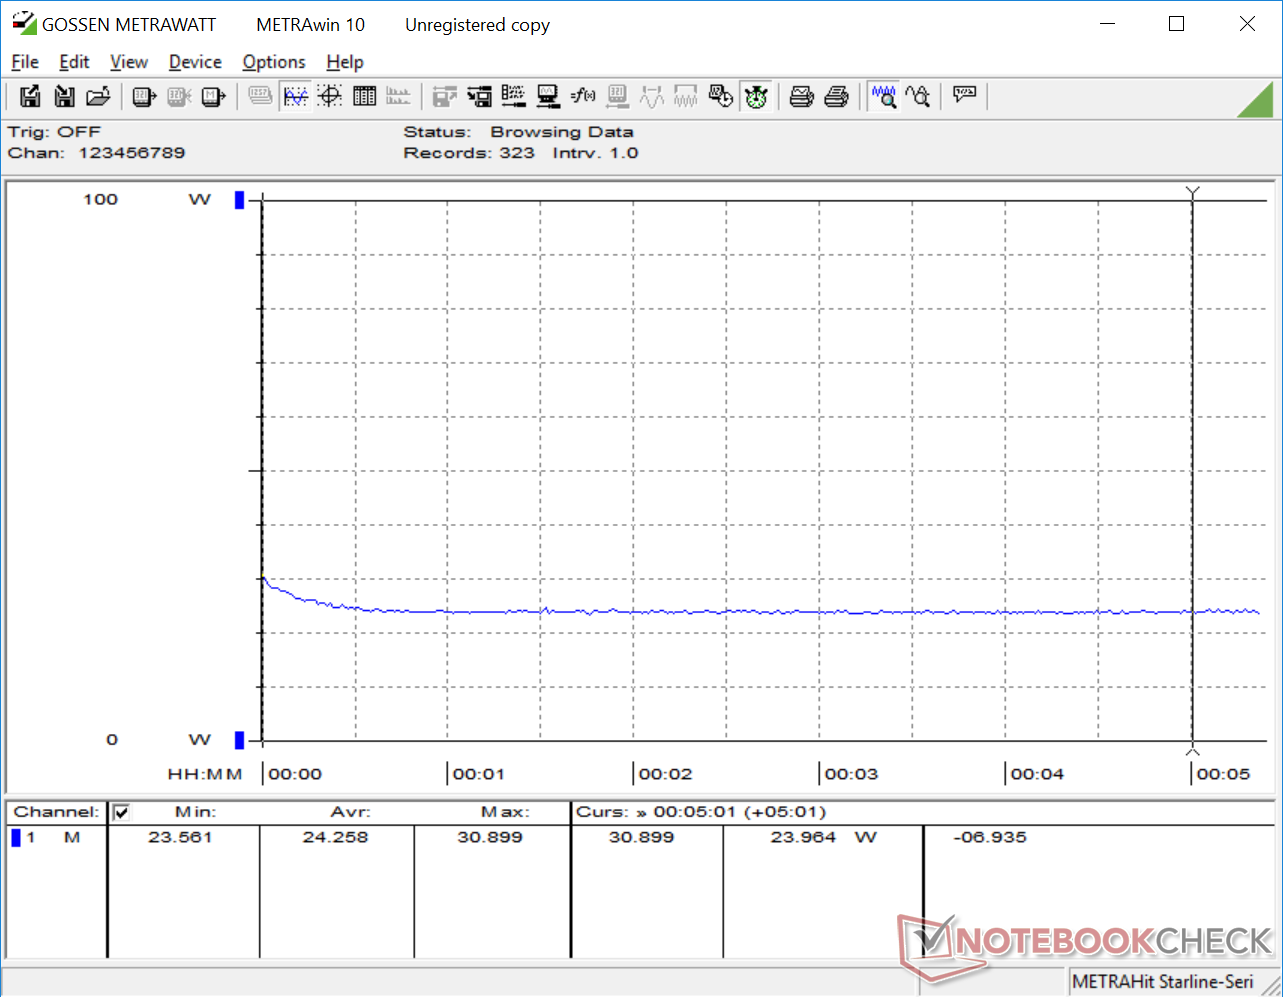The width and height of the screenshot is (1283, 997).
Task: Click the speech bubble comment icon
Action: [964, 96]
